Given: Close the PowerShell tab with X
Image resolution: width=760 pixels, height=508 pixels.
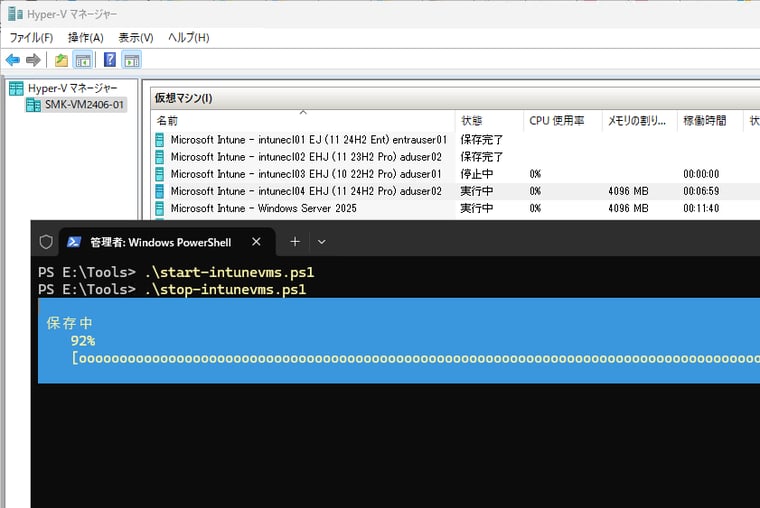Looking at the screenshot, I should tap(256, 241).
